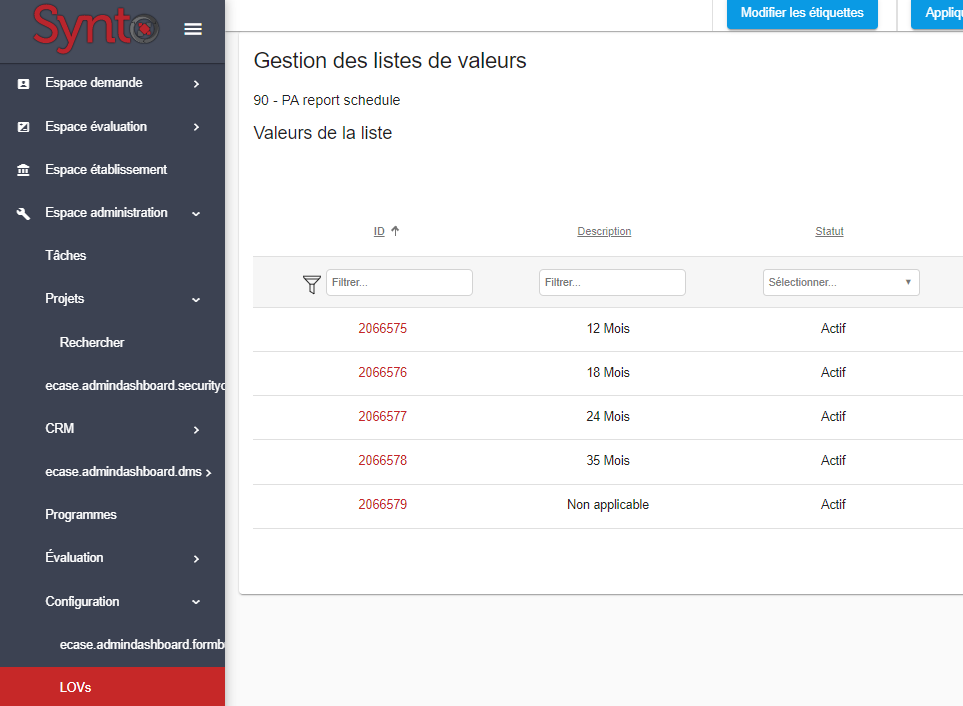963x706 pixels.
Task: Click Modifier les étiquettes button
Action: tap(802, 13)
